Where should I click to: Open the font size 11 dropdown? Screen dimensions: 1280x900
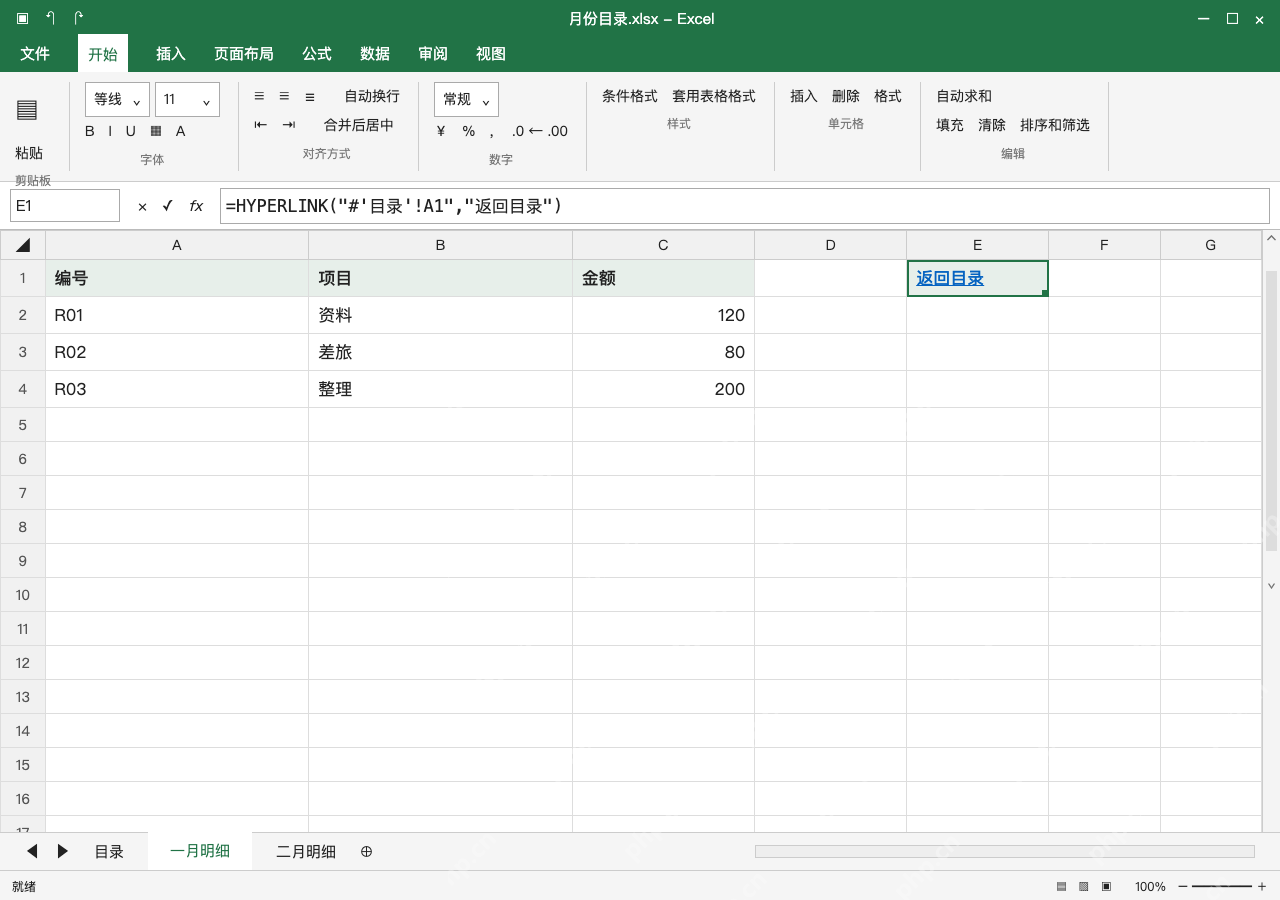[x=188, y=100]
